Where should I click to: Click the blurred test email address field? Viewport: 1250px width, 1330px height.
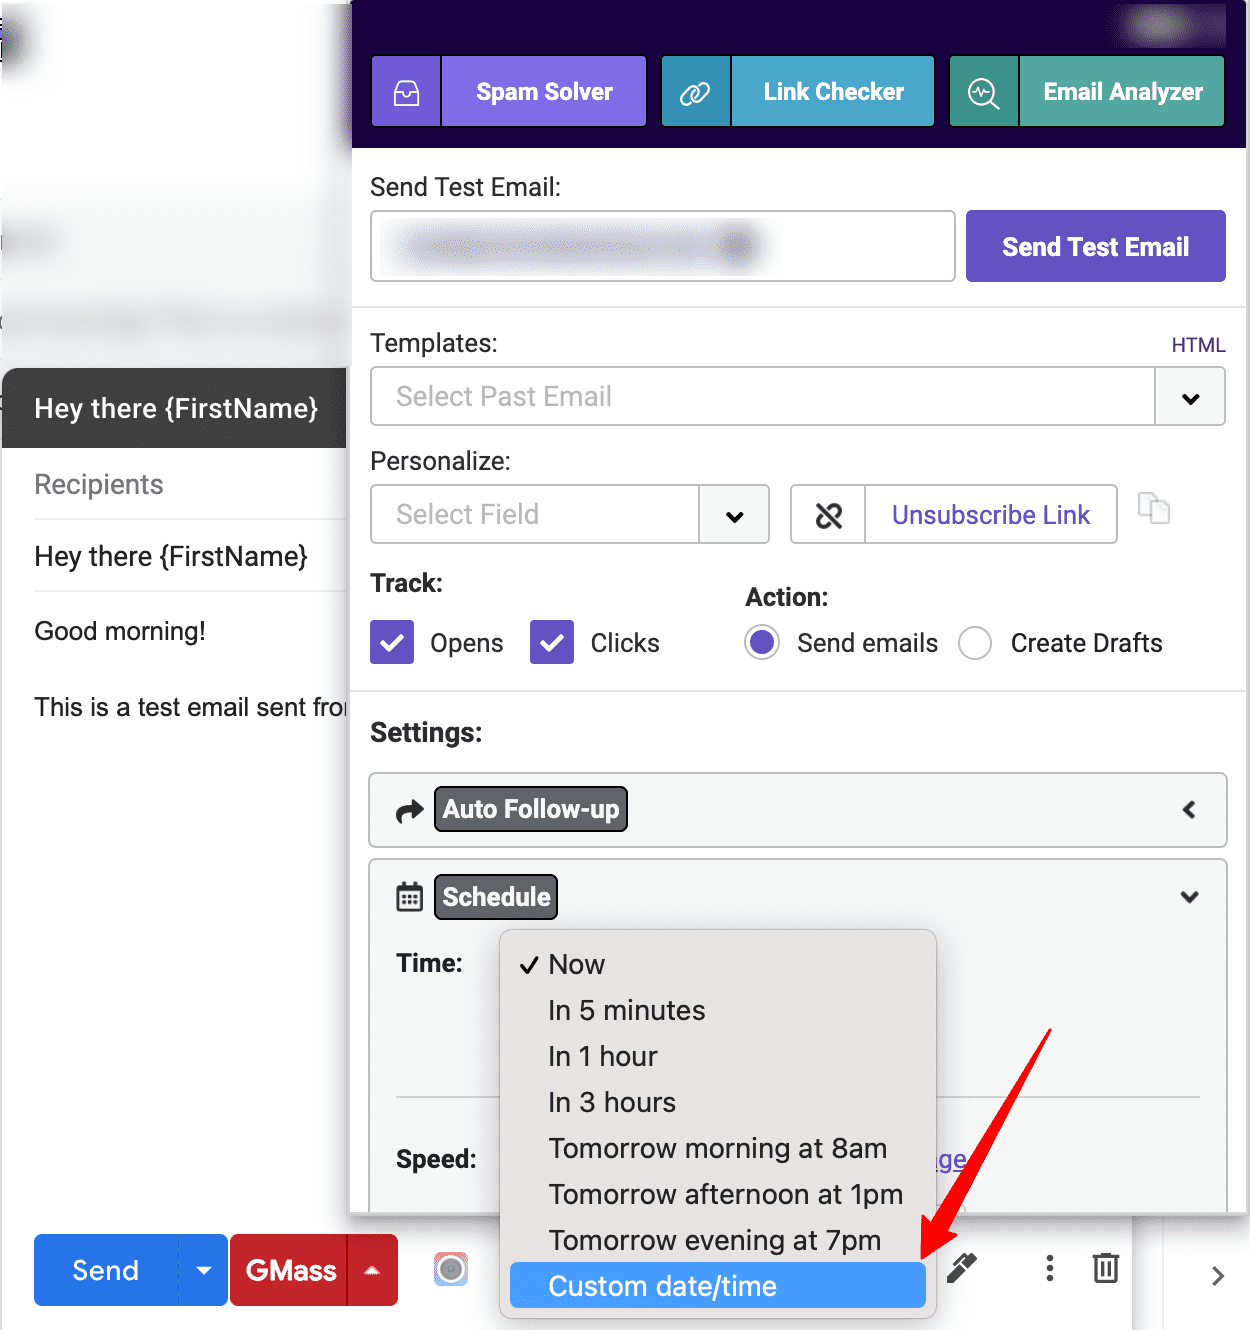coord(662,246)
